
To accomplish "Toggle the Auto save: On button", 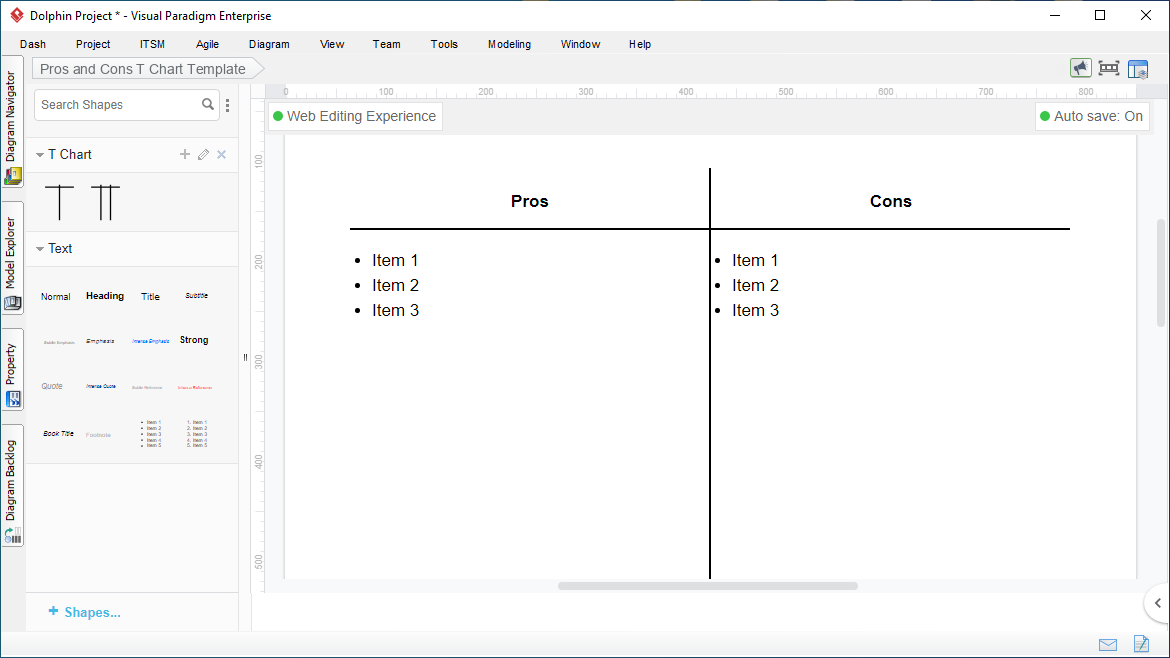I will [x=1092, y=116].
